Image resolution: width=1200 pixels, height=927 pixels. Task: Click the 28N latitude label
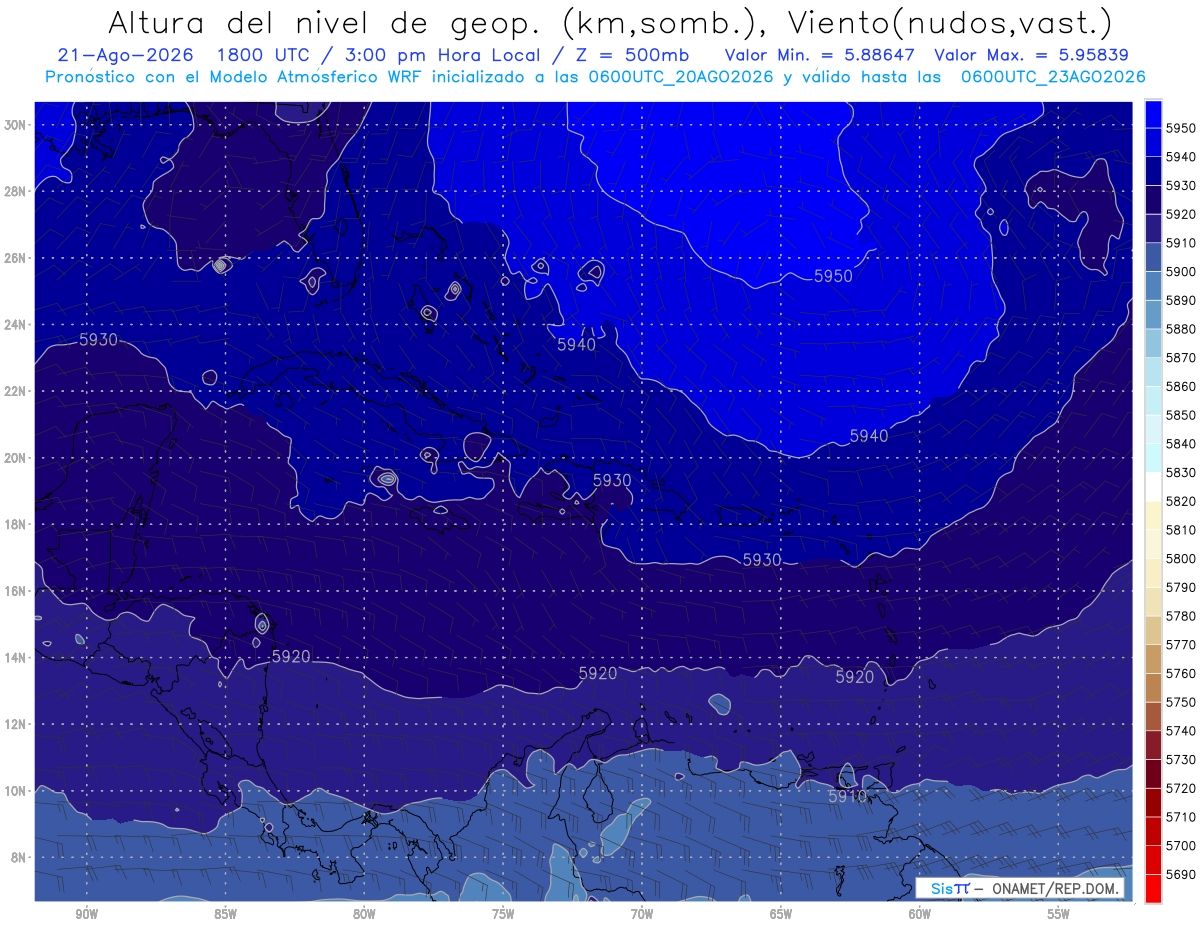pyautogui.click(x=15, y=191)
